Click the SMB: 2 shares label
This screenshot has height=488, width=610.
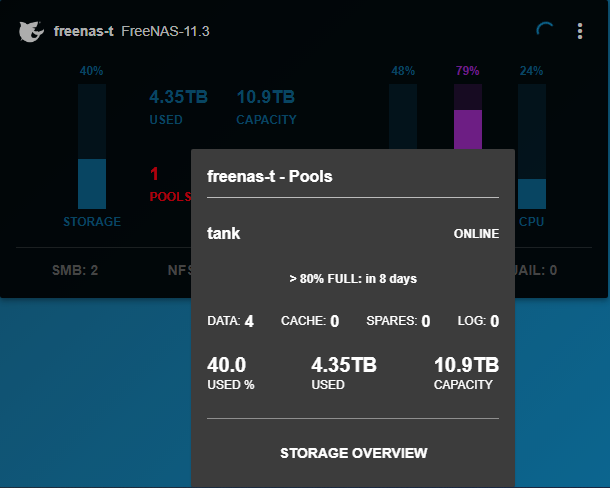click(x=75, y=270)
